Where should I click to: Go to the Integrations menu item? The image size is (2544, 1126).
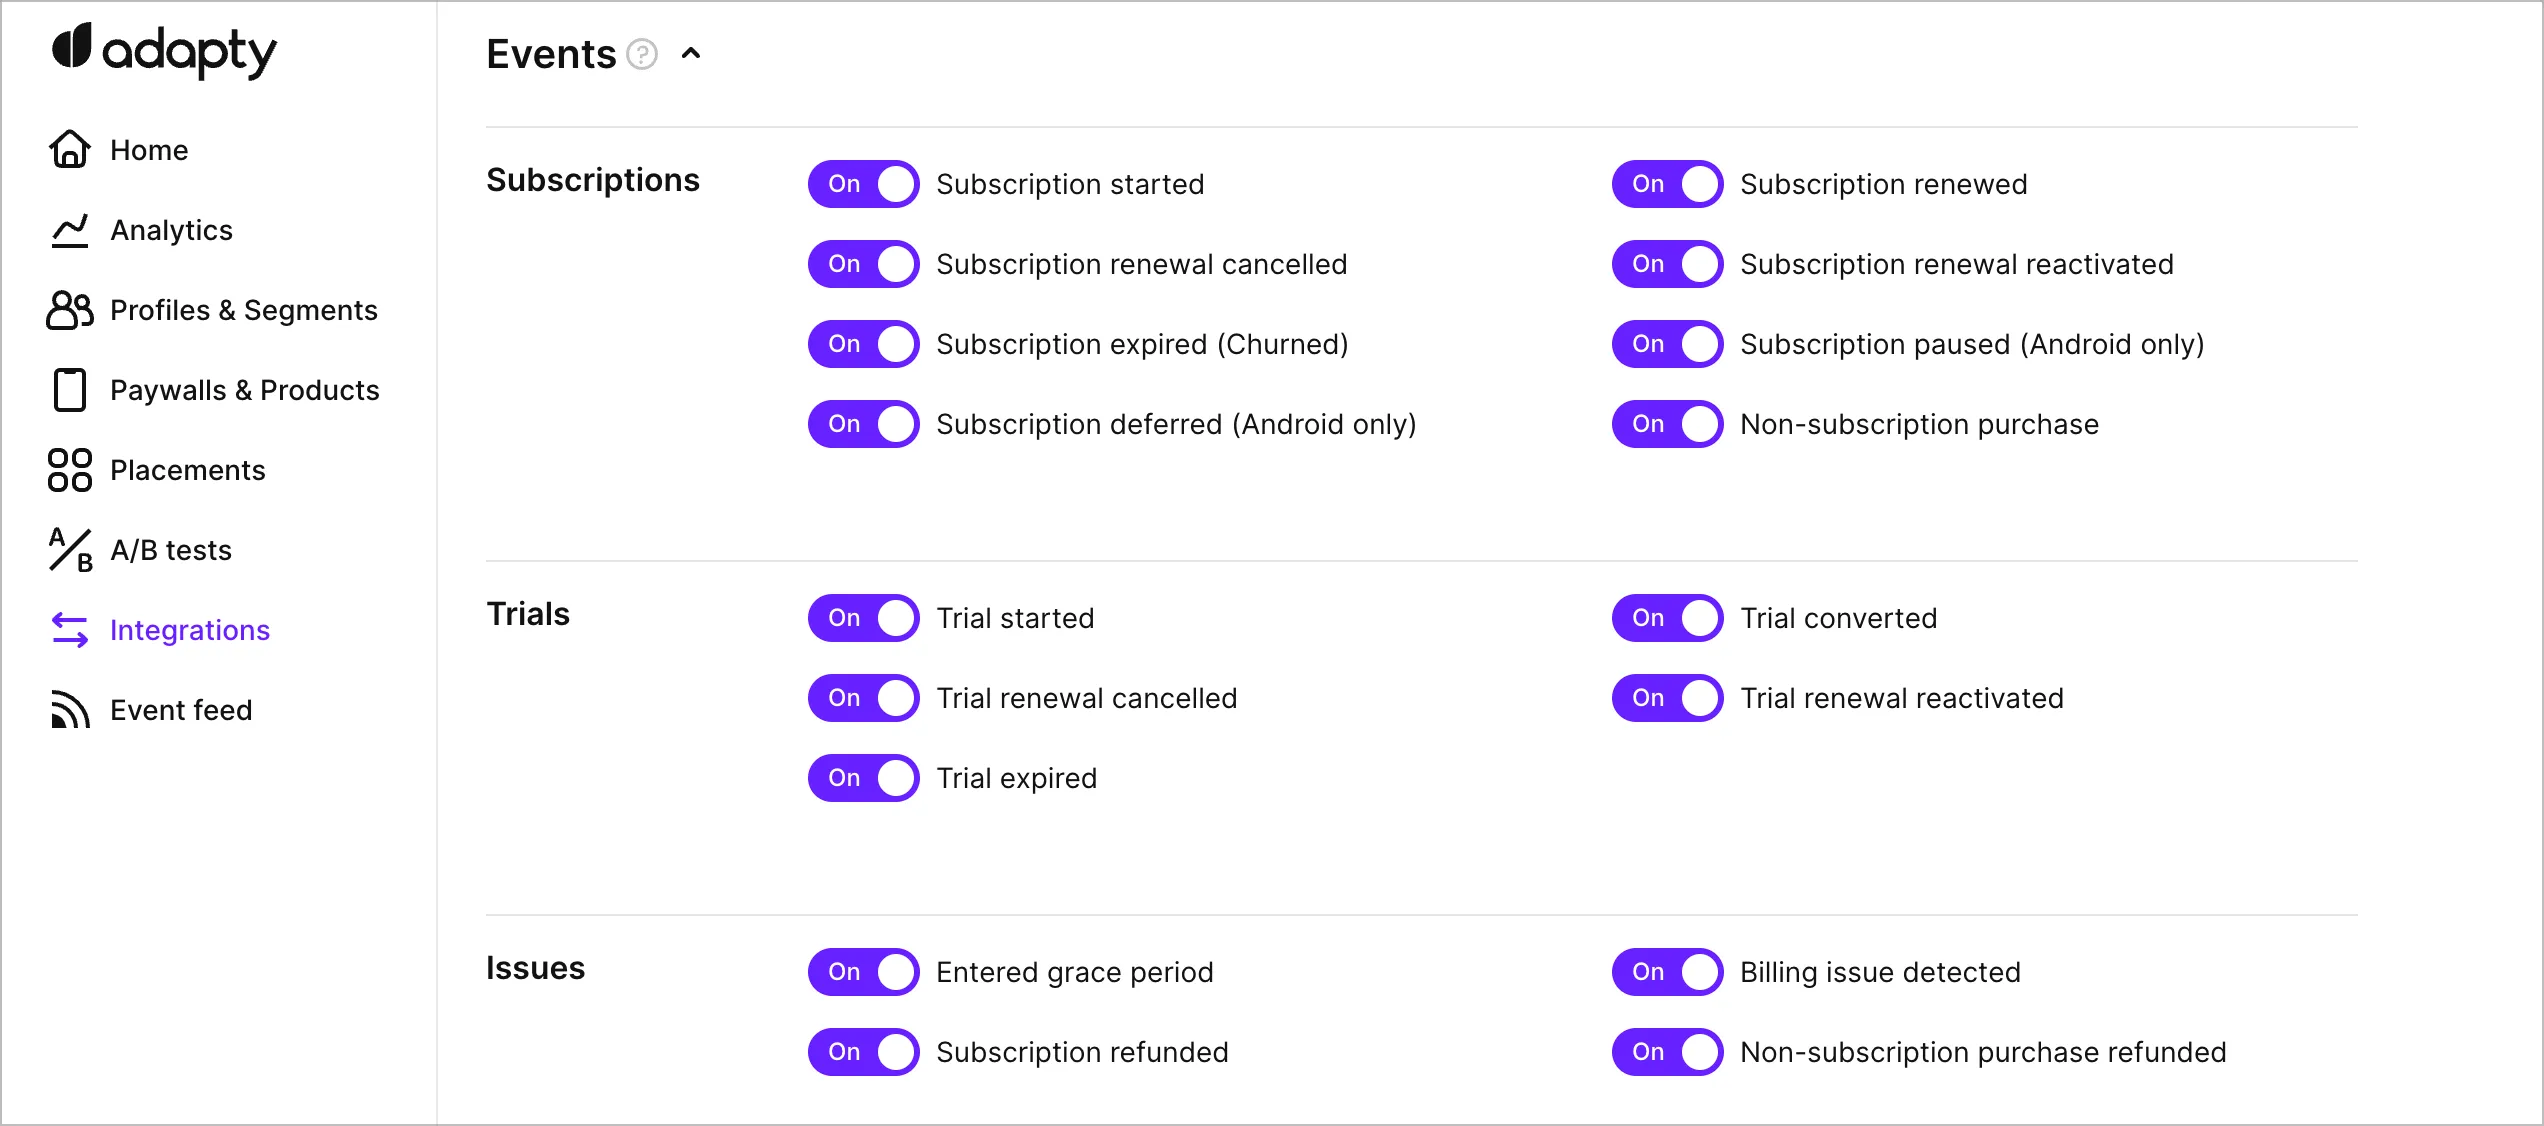tap(190, 630)
